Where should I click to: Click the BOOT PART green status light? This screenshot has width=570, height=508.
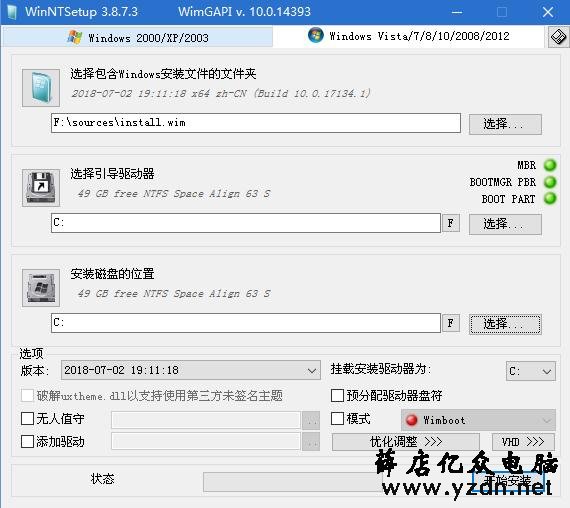click(550, 199)
